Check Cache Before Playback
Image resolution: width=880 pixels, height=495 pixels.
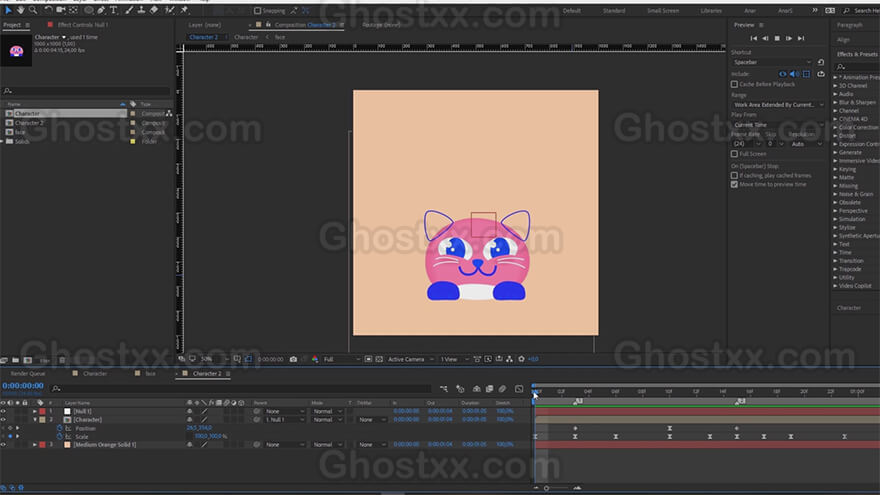(734, 84)
